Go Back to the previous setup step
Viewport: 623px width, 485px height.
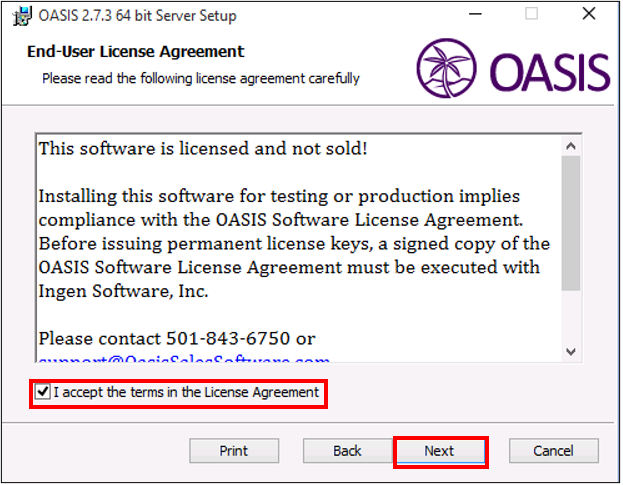tap(347, 451)
